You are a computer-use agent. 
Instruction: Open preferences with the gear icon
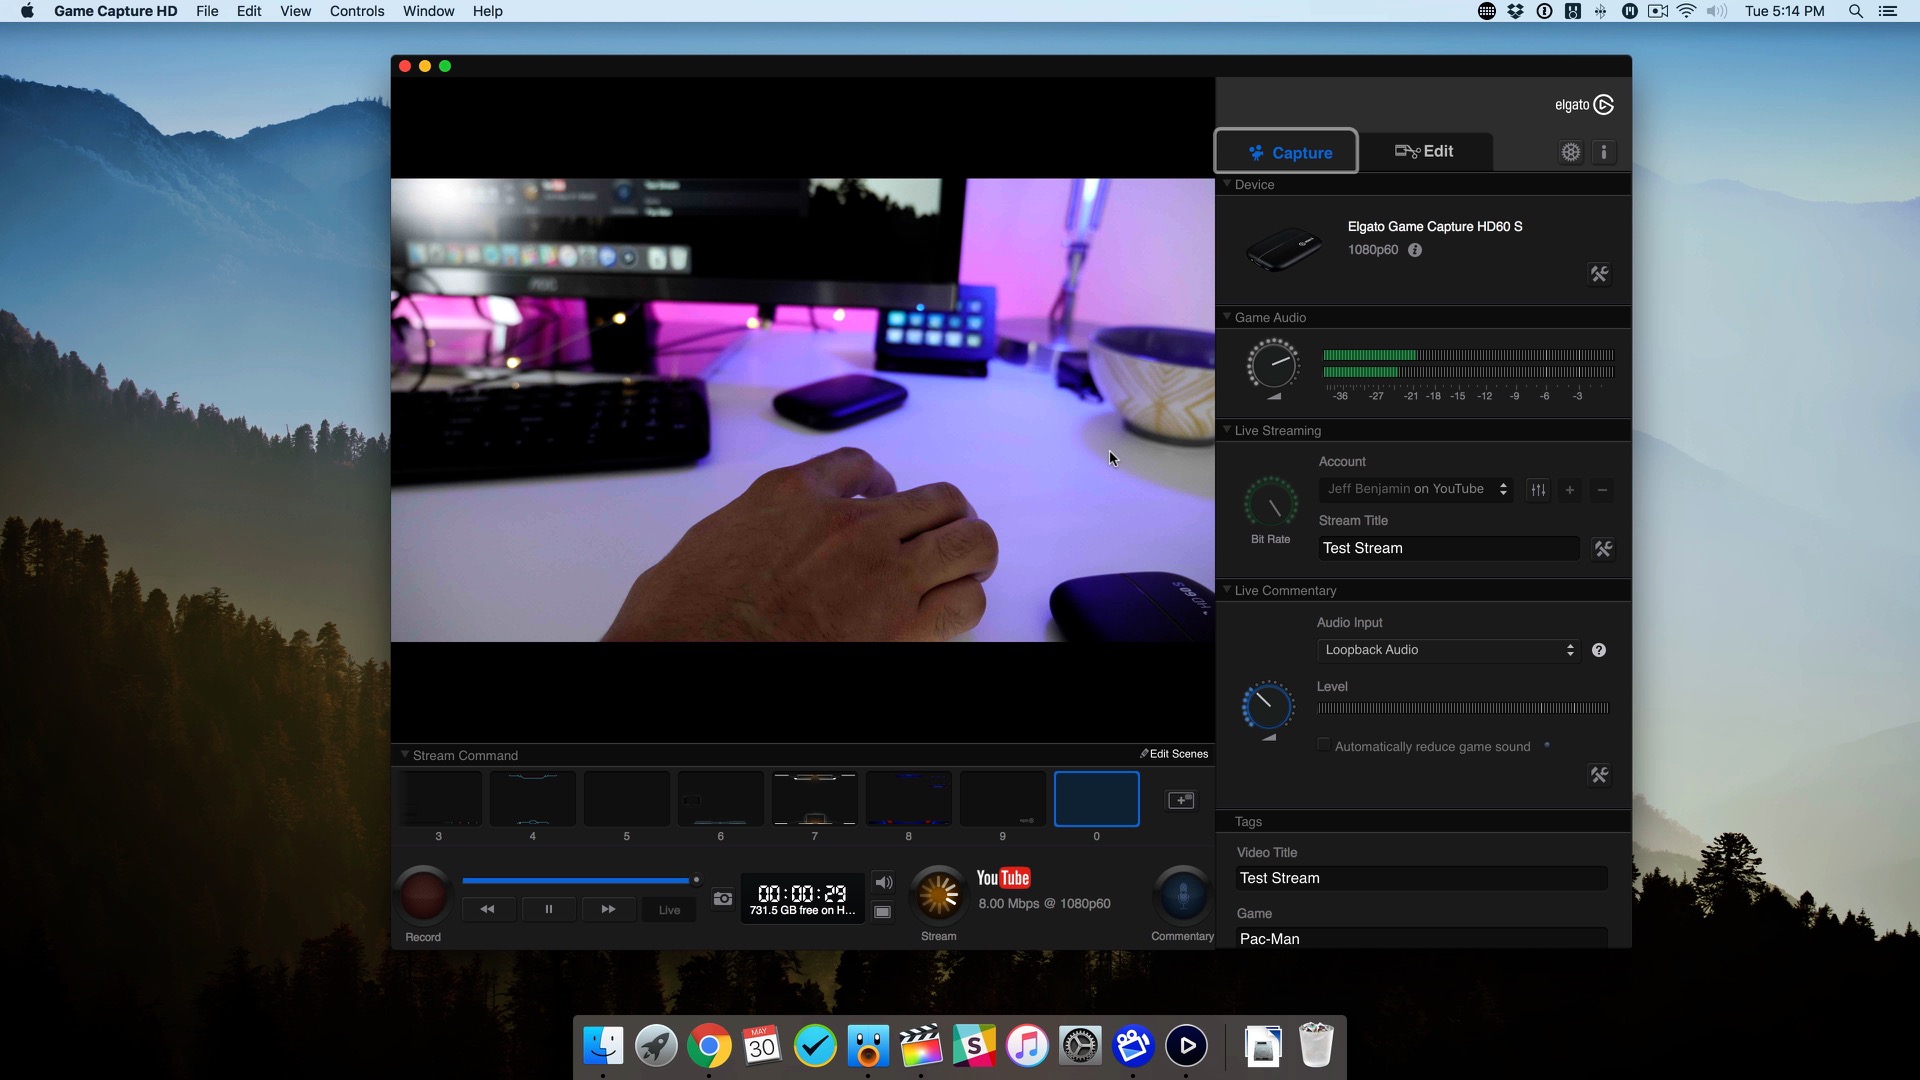[x=1571, y=152]
